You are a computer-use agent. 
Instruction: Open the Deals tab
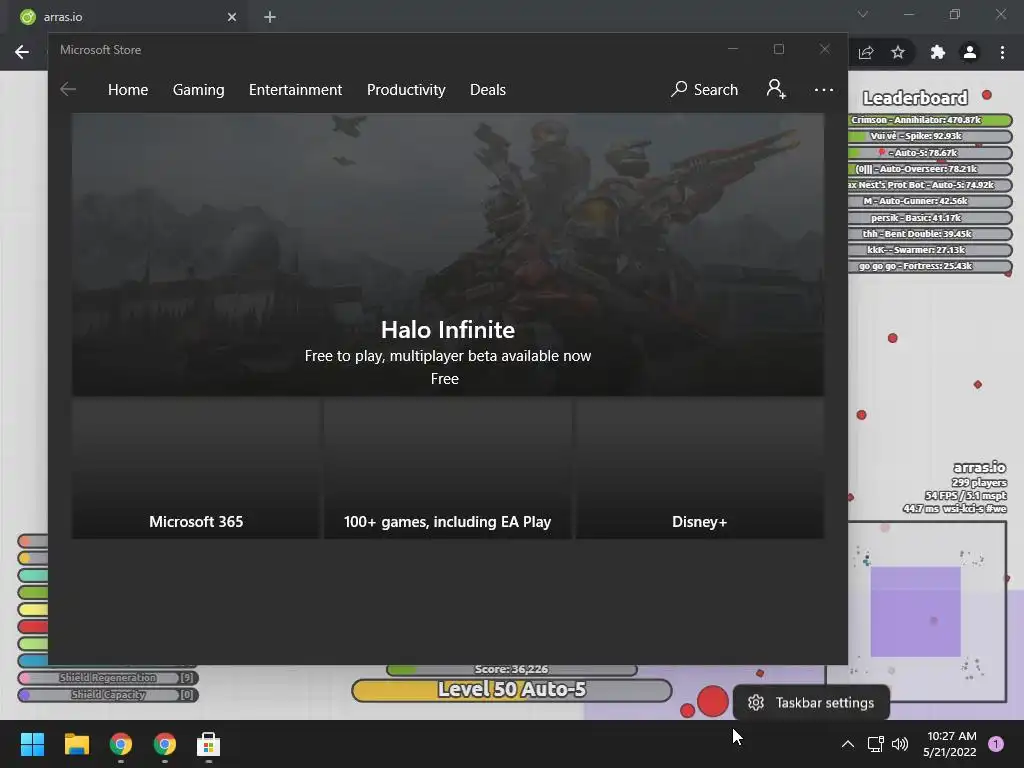(x=488, y=89)
